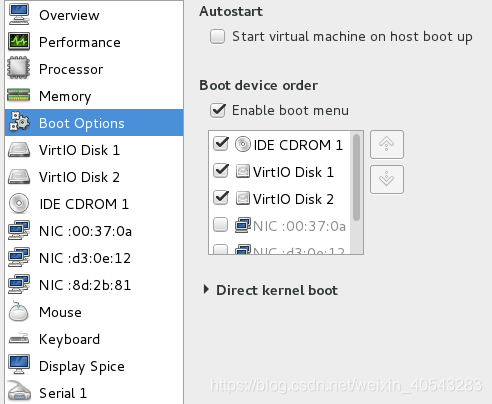Toggle the Enable boot menu checkbox
Screen dimensions: 492x404
click(218, 110)
